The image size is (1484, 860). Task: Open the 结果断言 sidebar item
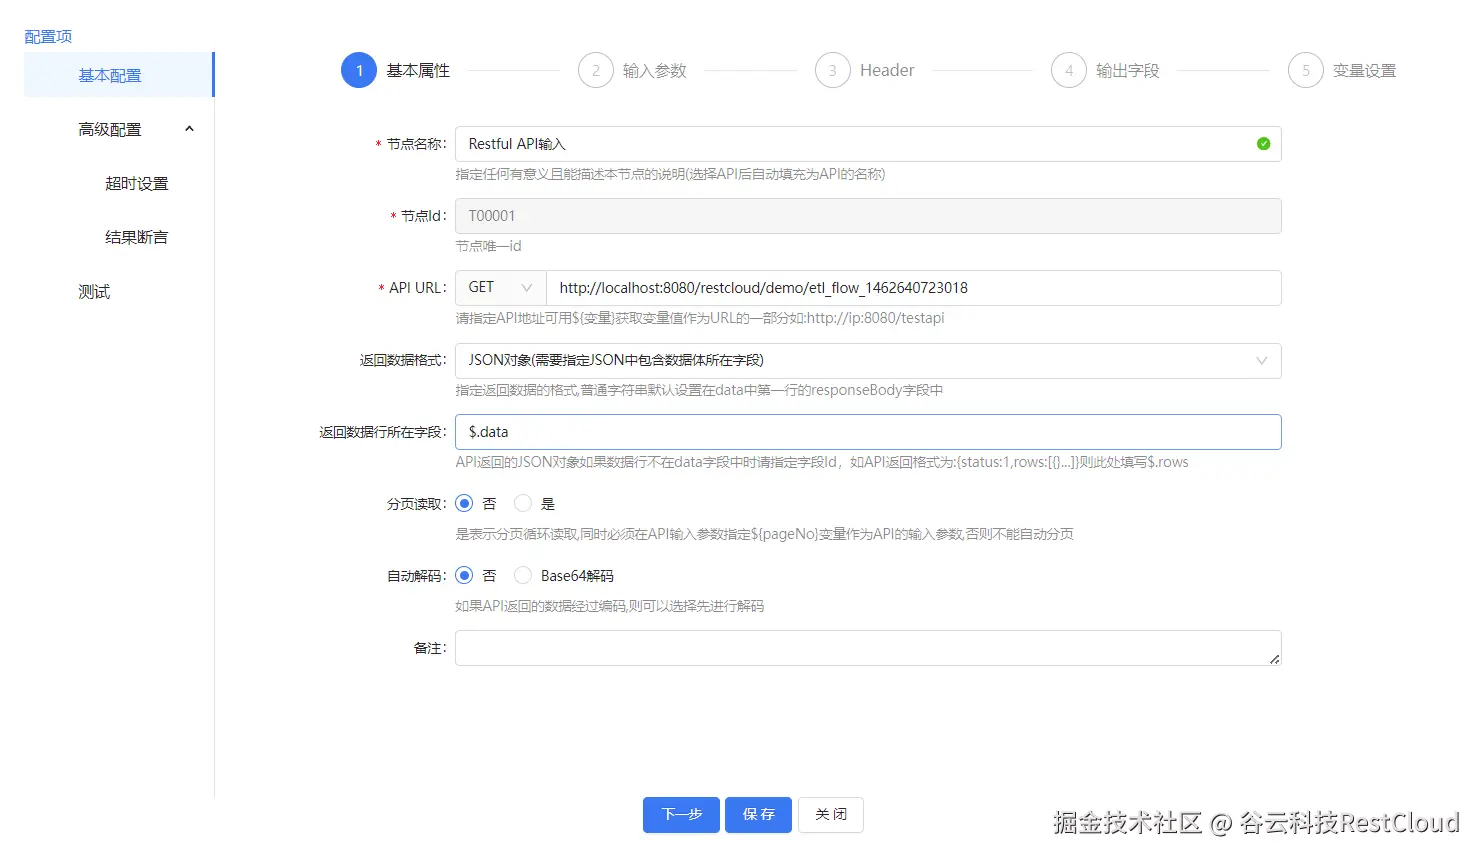pos(137,237)
